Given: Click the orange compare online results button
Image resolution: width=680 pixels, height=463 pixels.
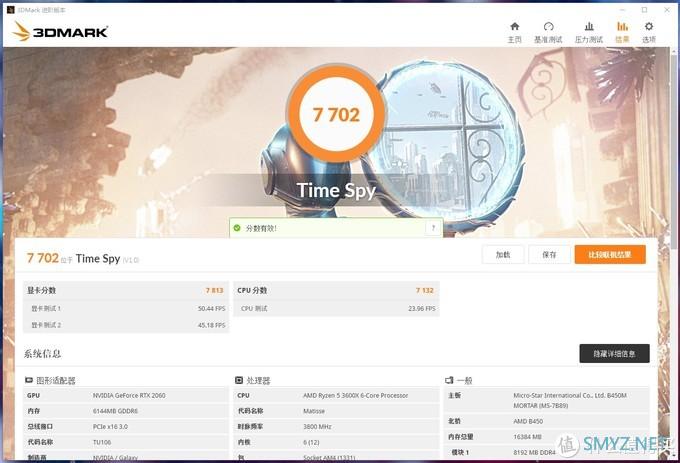Looking at the screenshot, I should pyautogui.click(x=610, y=254).
